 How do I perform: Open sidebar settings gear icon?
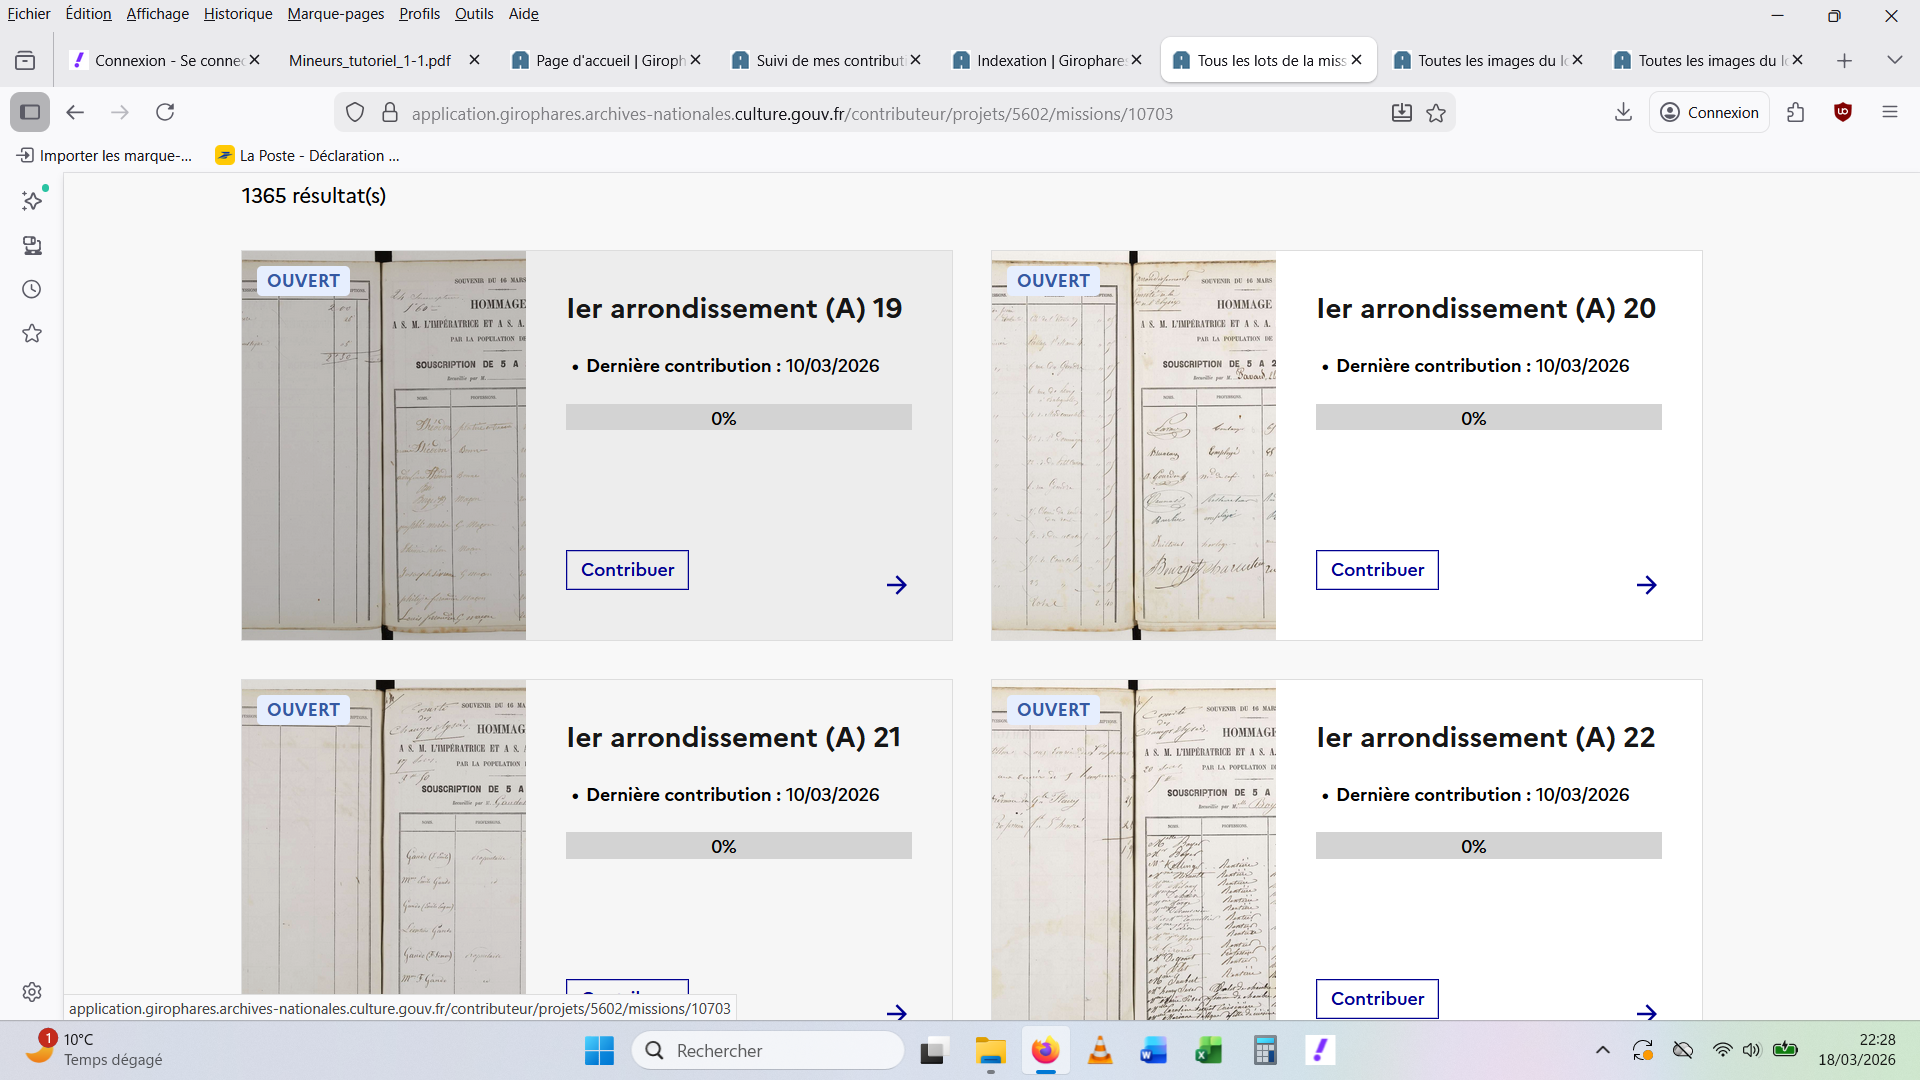32,991
